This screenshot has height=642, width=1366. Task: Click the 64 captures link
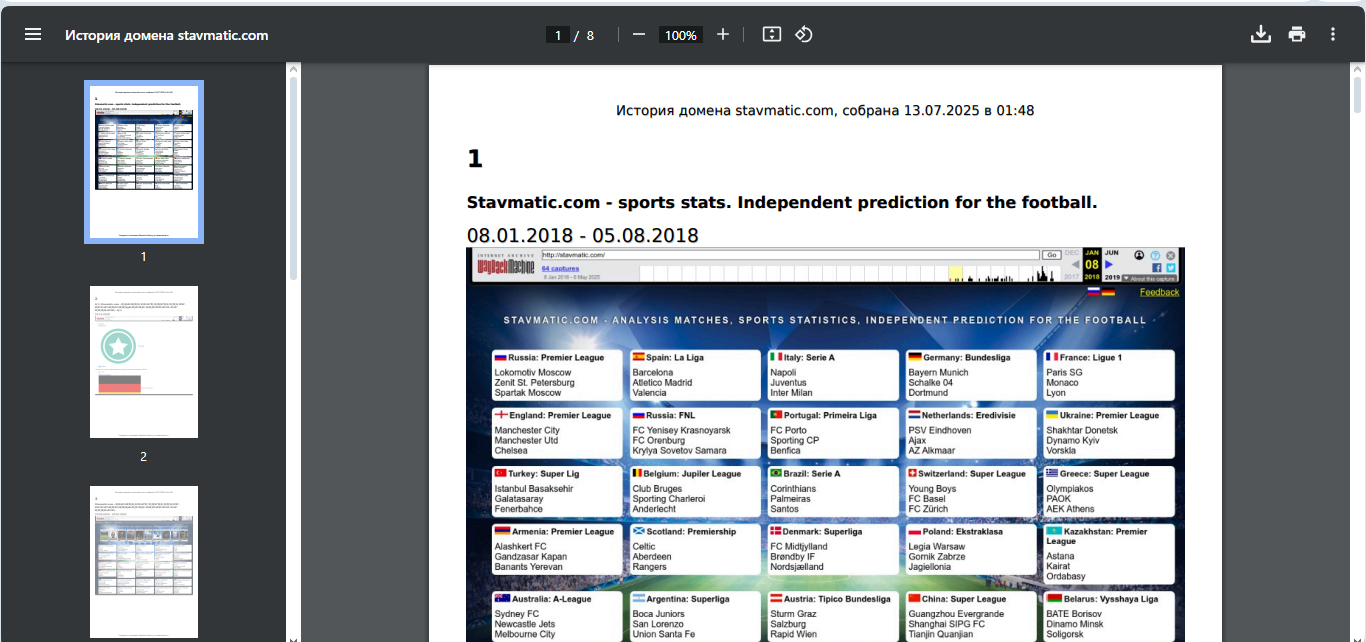(x=560, y=268)
